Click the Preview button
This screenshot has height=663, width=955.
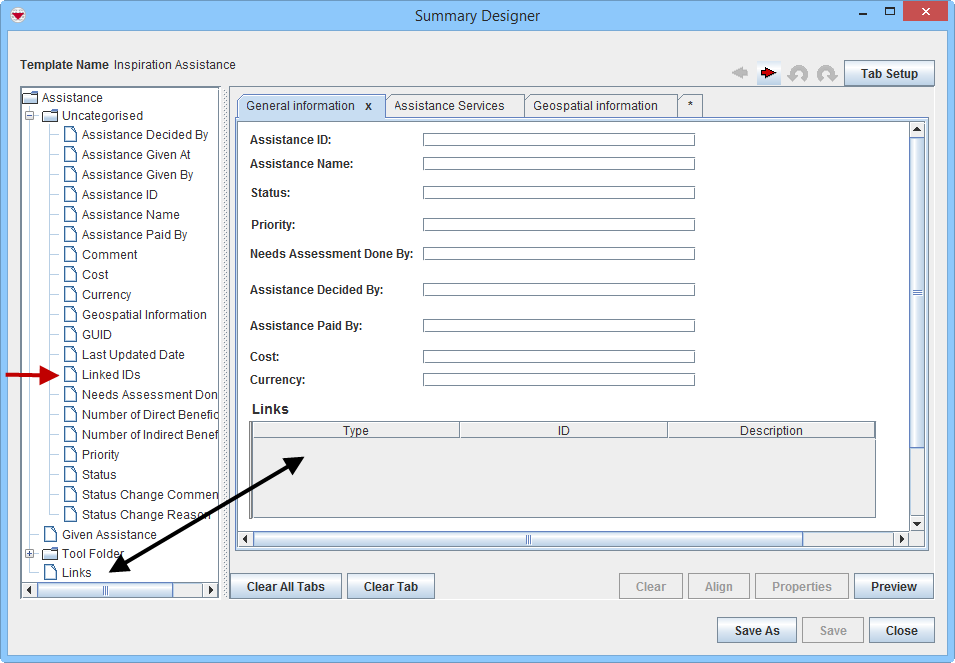[x=893, y=587]
